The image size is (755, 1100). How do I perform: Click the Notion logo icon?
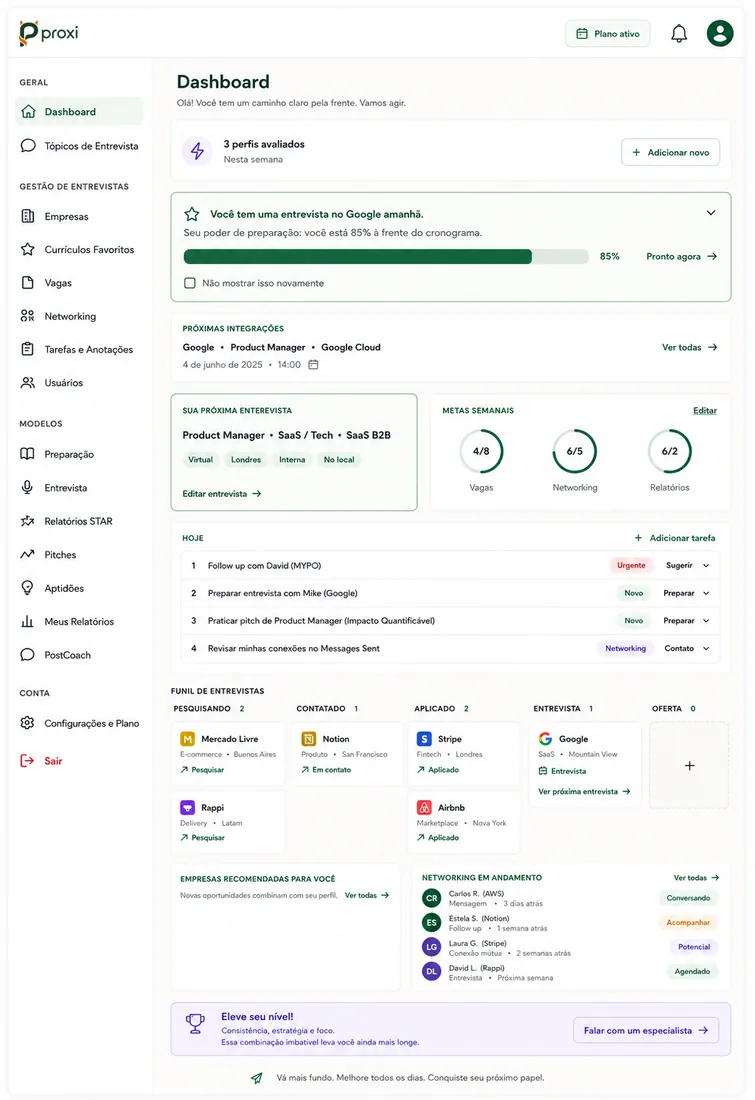[x=309, y=739]
